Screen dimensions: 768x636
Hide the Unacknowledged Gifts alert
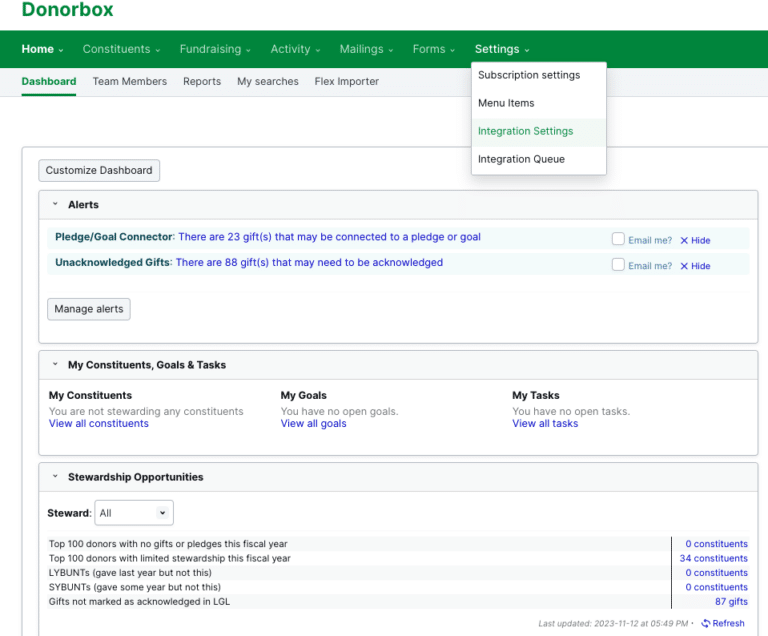695,266
